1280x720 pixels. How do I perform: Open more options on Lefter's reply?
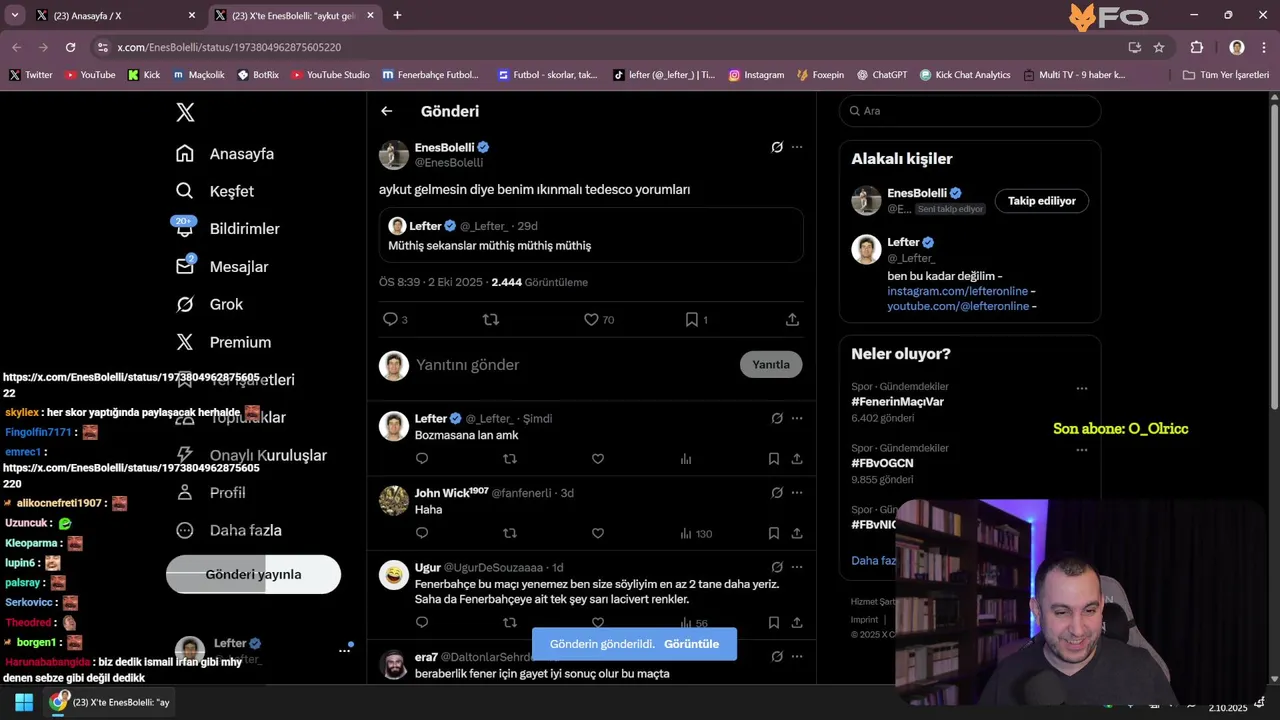pyautogui.click(x=797, y=418)
